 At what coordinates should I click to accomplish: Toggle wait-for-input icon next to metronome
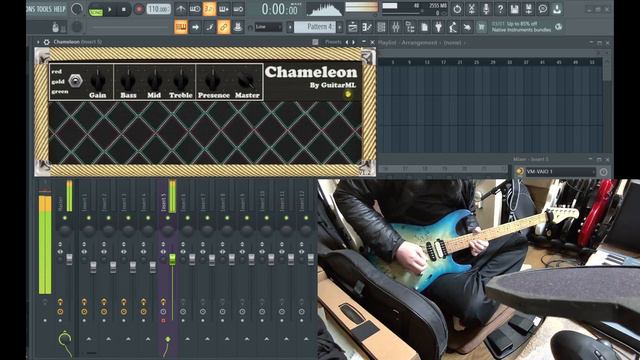195,9
